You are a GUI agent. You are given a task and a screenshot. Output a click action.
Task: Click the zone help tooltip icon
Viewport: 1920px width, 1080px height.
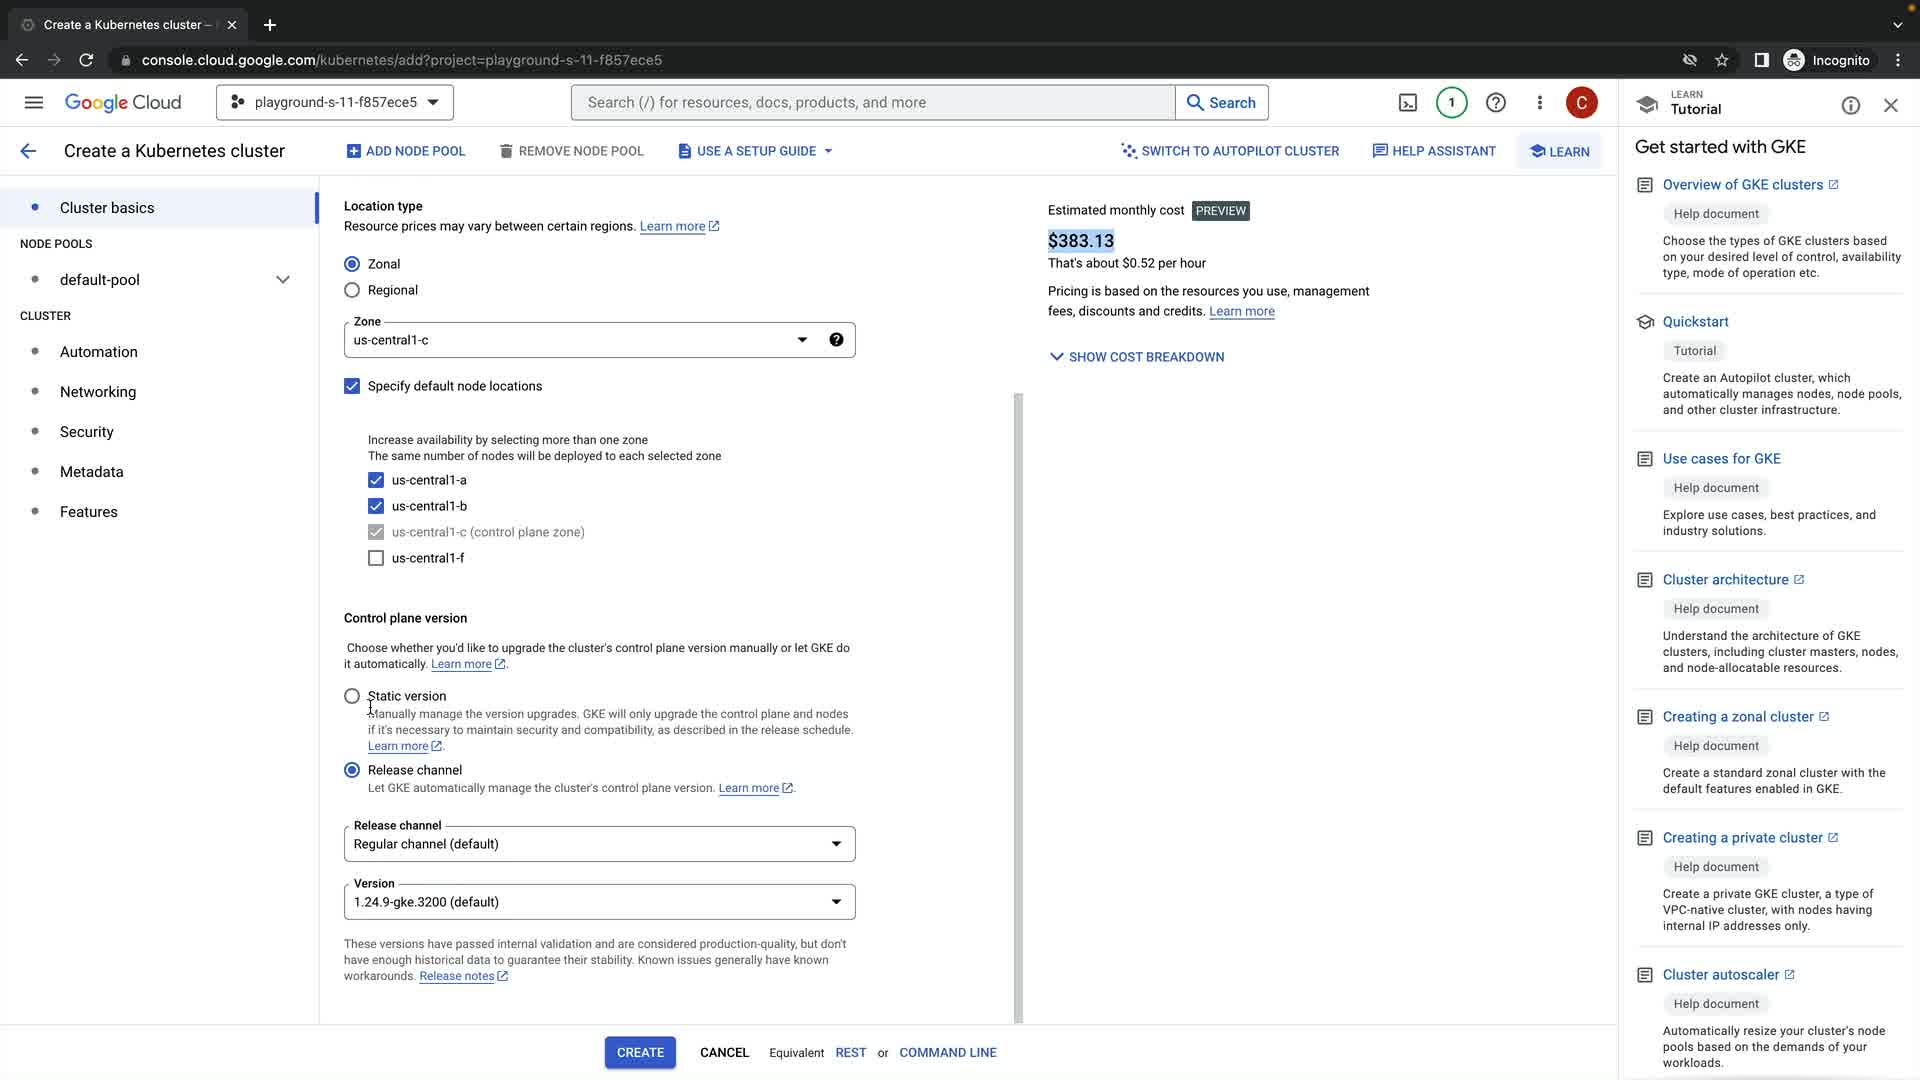(x=836, y=340)
